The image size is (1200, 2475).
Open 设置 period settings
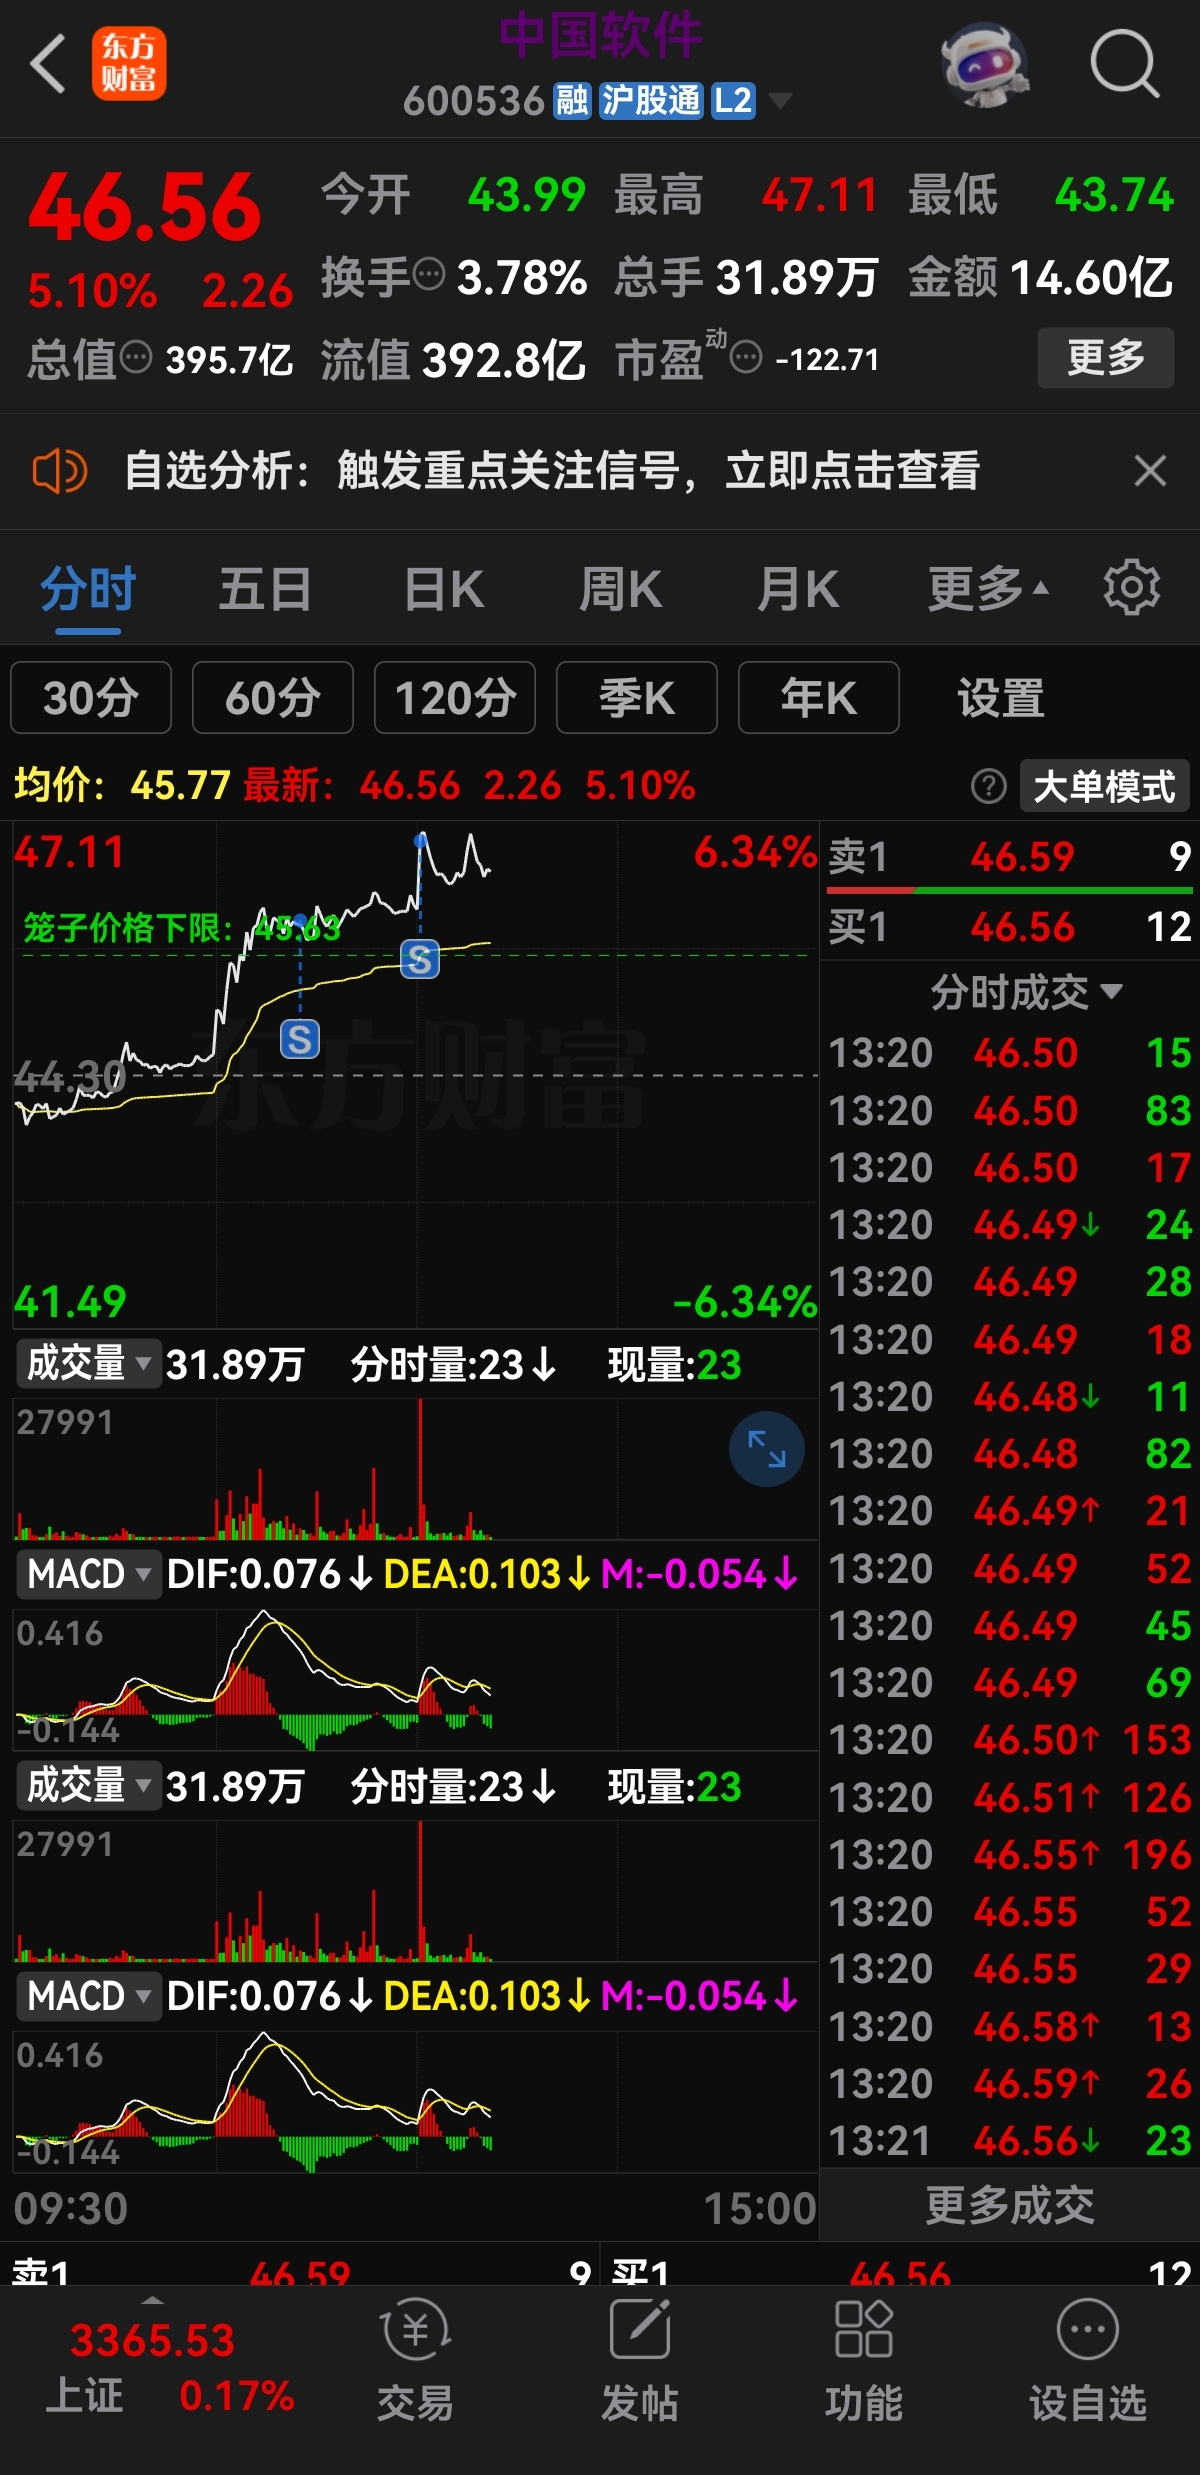(x=1001, y=697)
